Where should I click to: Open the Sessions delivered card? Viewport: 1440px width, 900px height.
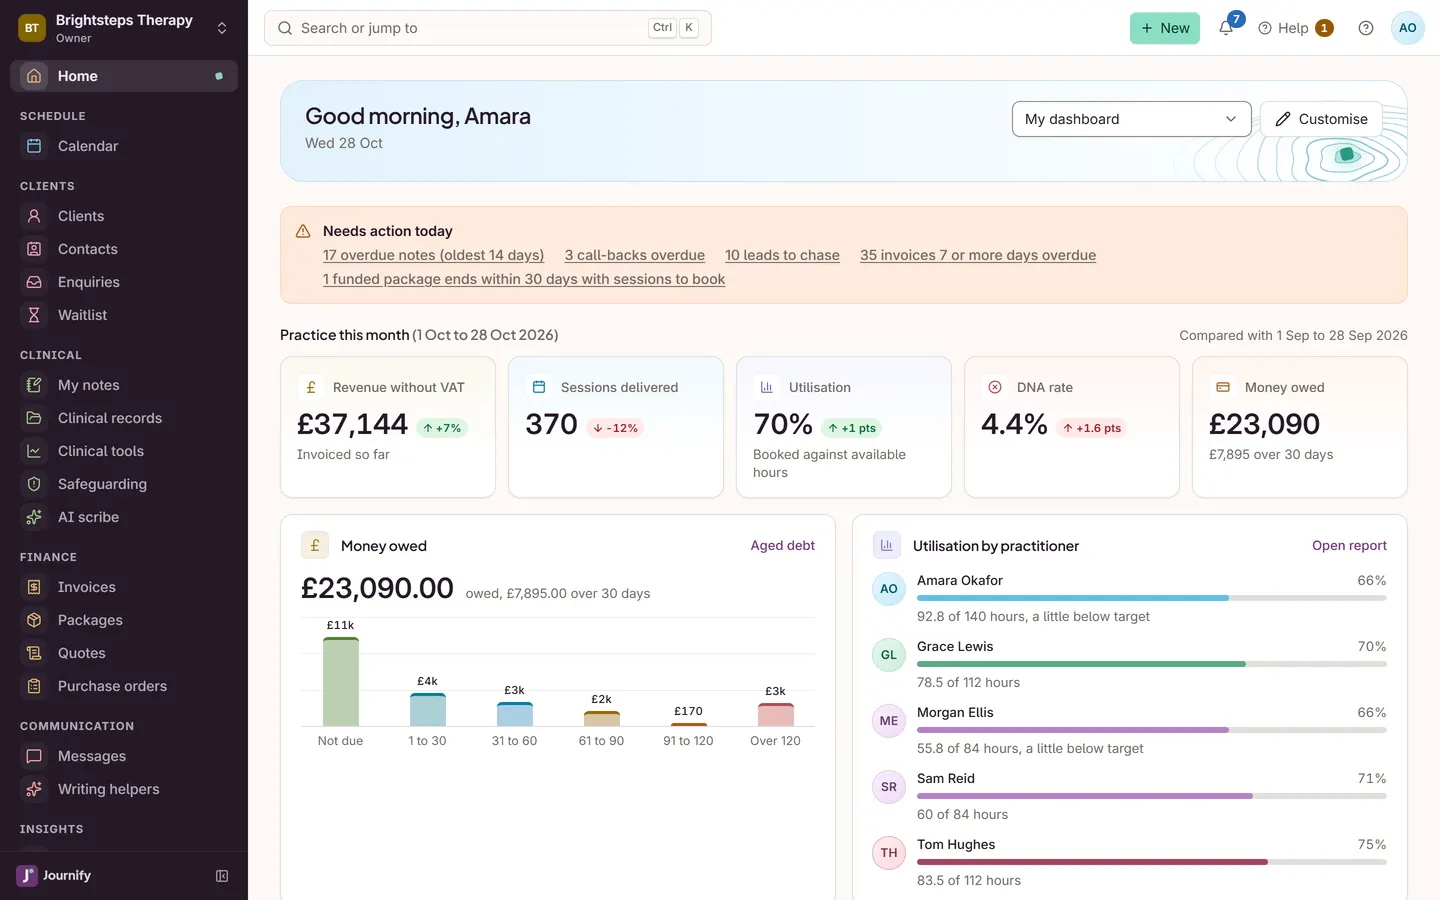616,427
